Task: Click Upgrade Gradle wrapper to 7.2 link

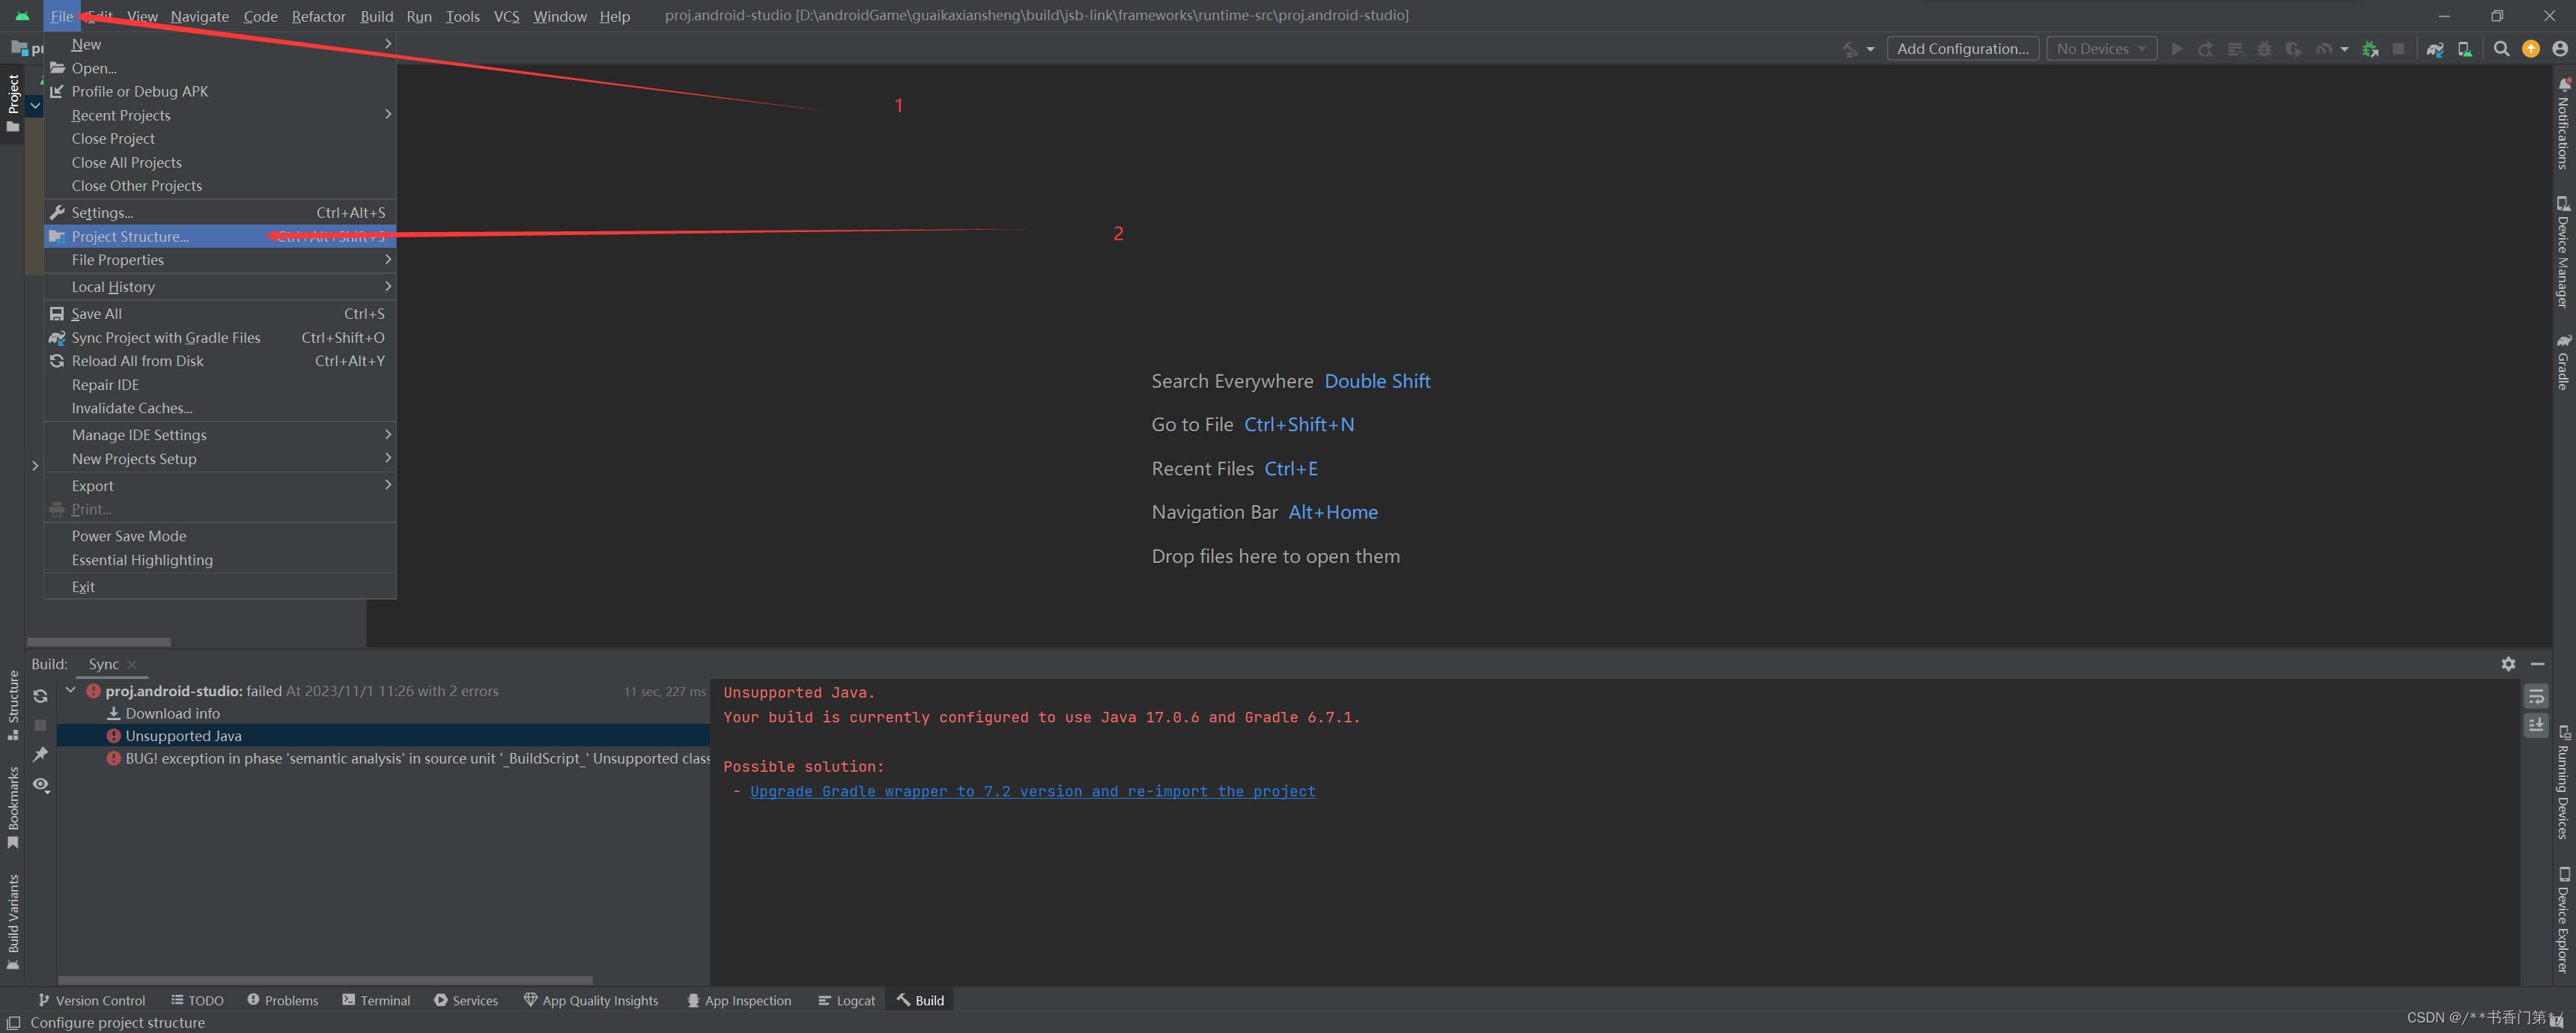Action: pyautogui.click(x=1032, y=791)
